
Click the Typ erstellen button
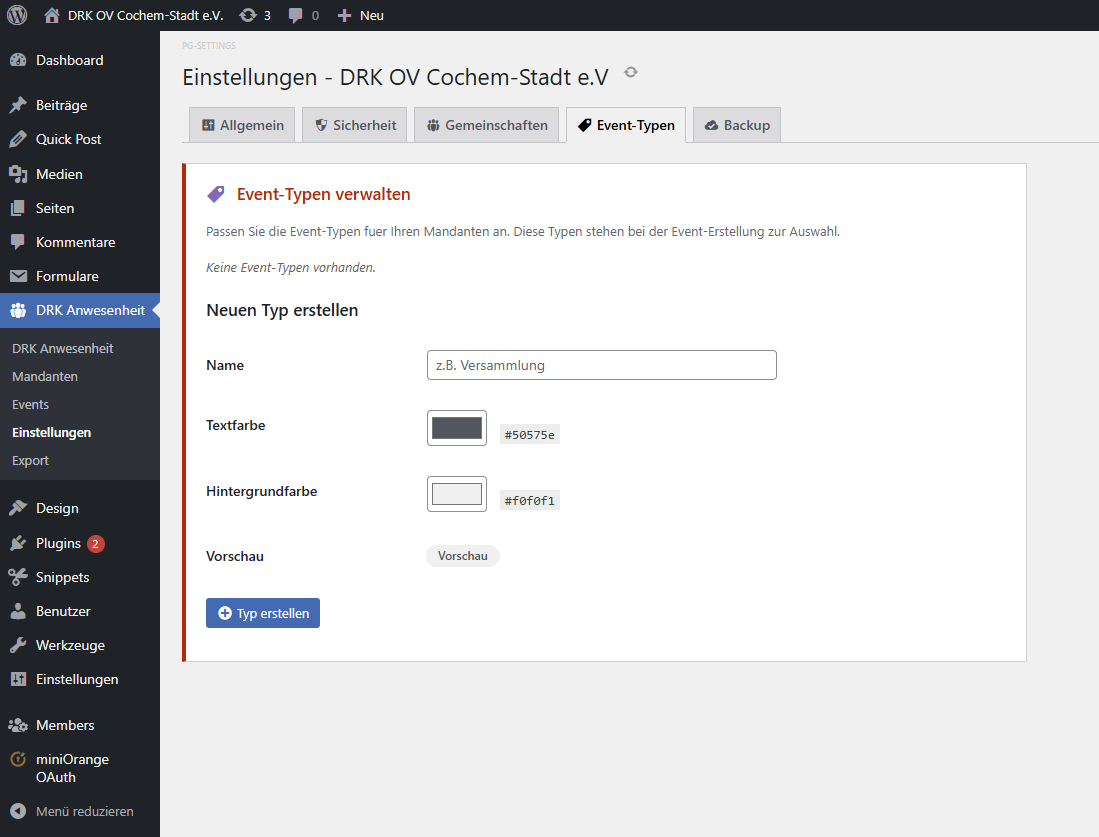point(263,613)
